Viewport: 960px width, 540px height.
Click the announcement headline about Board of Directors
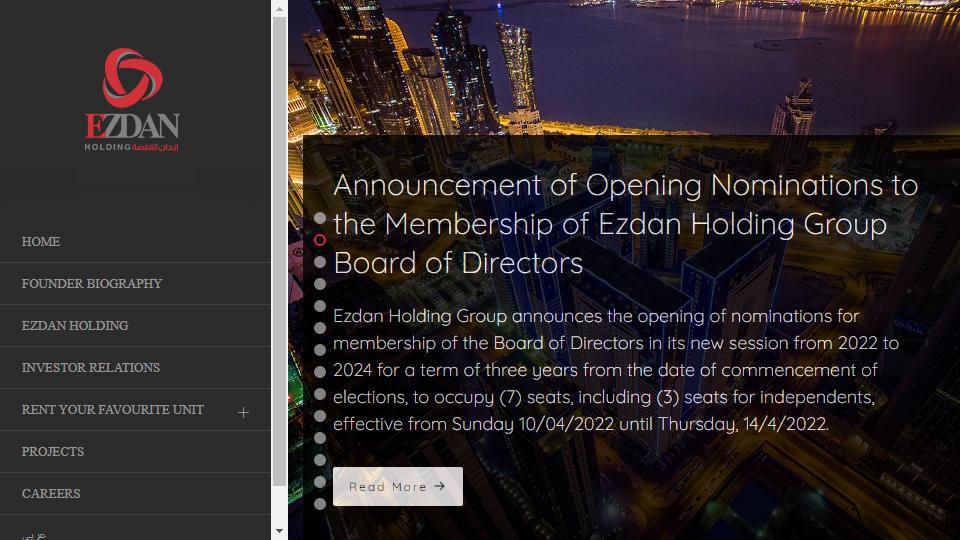coord(626,224)
